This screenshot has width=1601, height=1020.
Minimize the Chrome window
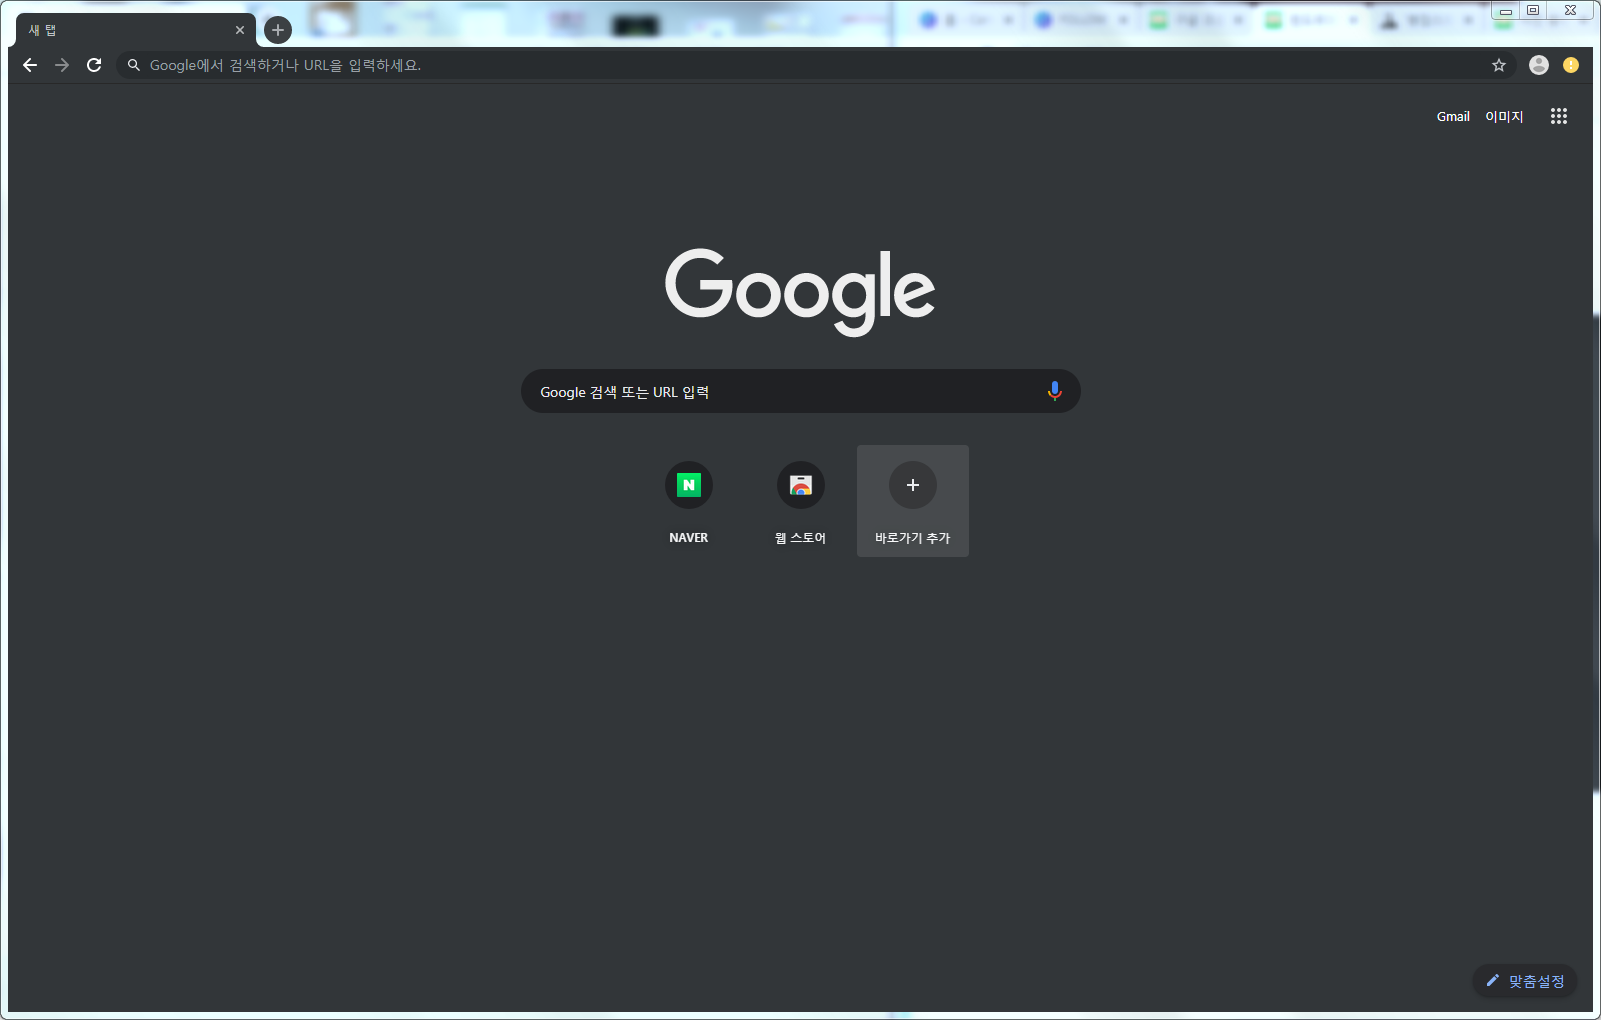coord(1505,11)
